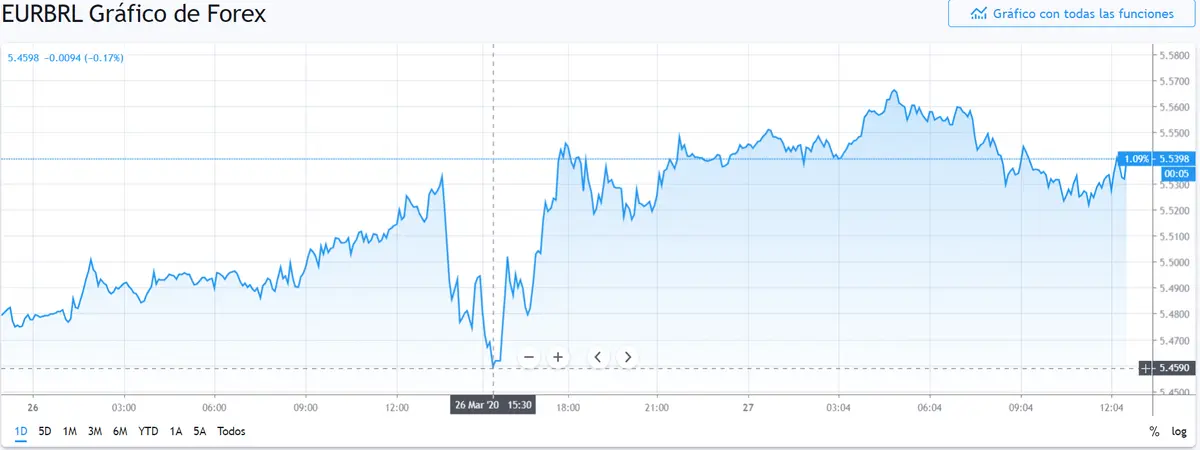Viewport: 1200px width, 450px height.
Task: Select the 1D time range
Action: [x=21, y=431]
